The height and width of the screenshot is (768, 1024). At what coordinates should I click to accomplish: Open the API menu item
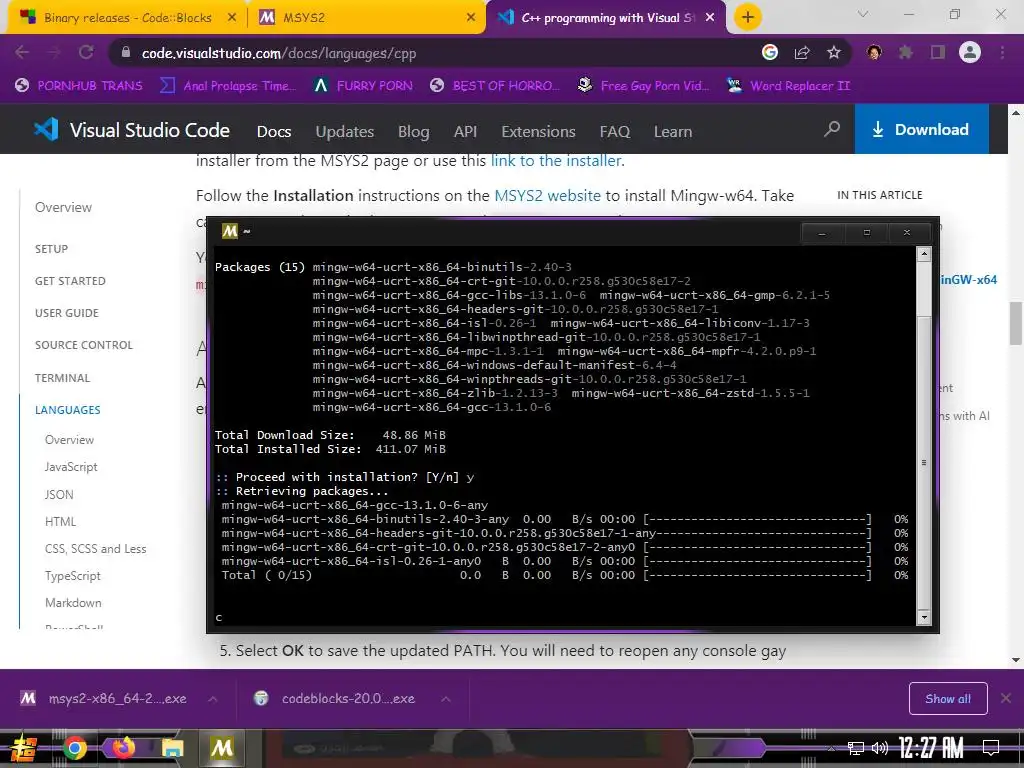465,131
